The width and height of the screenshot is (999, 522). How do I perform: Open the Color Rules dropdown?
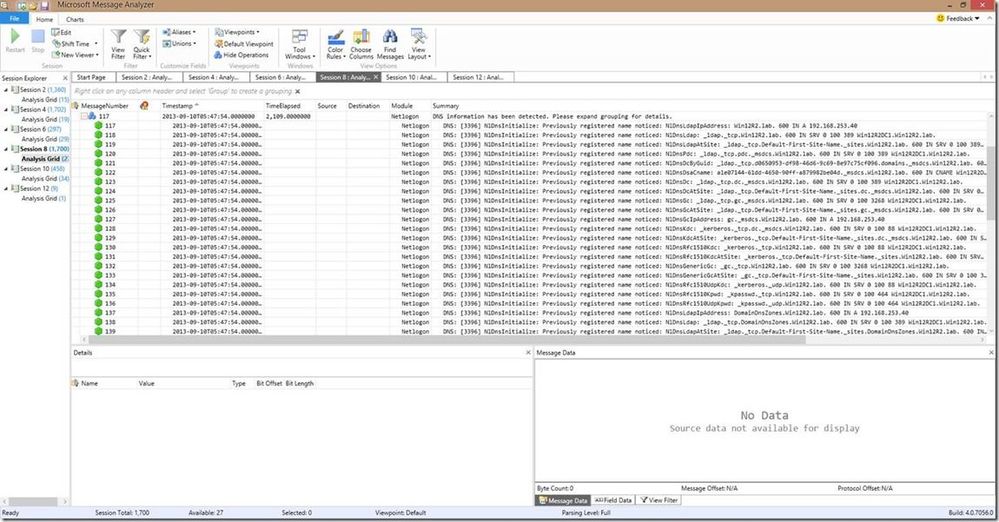[x=336, y=45]
